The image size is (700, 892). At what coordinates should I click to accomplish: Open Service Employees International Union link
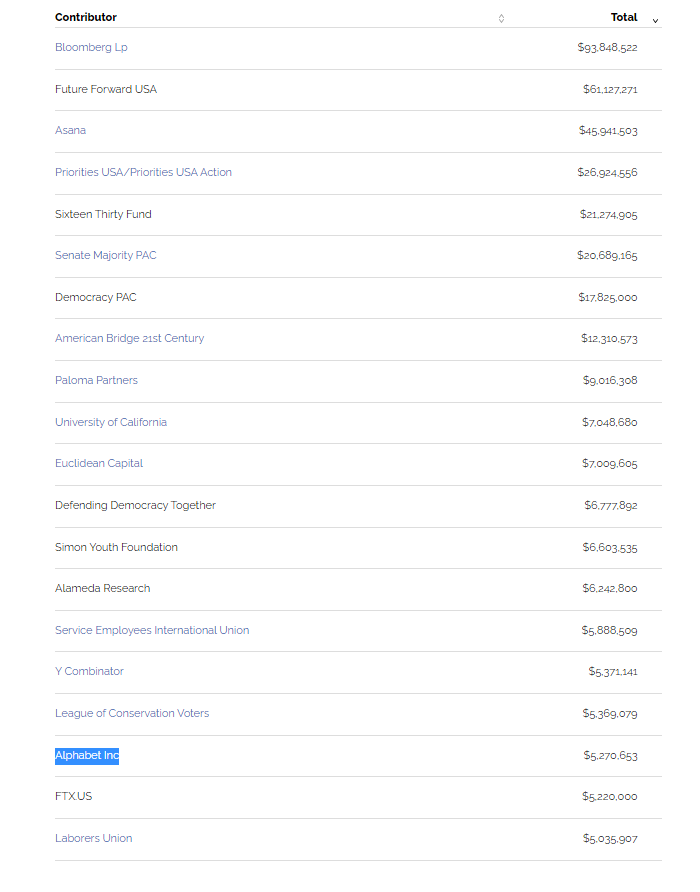(x=152, y=630)
